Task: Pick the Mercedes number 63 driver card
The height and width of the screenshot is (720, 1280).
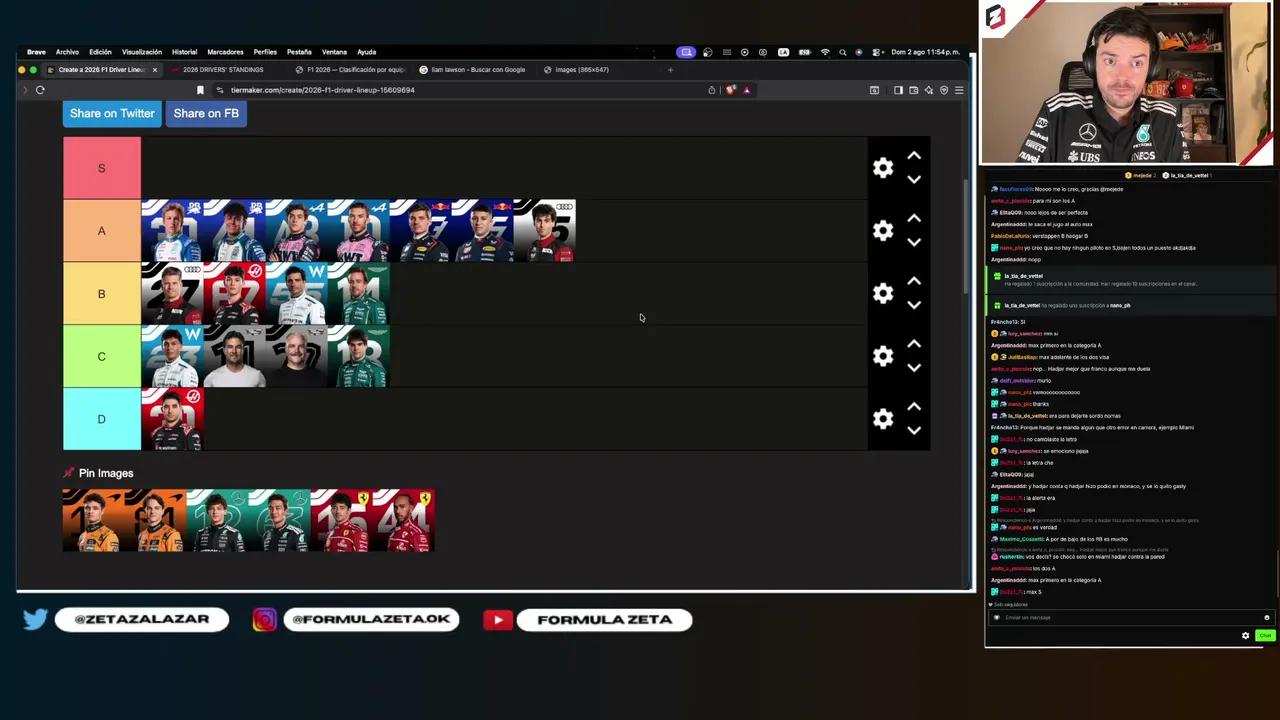Action: pos(279,520)
